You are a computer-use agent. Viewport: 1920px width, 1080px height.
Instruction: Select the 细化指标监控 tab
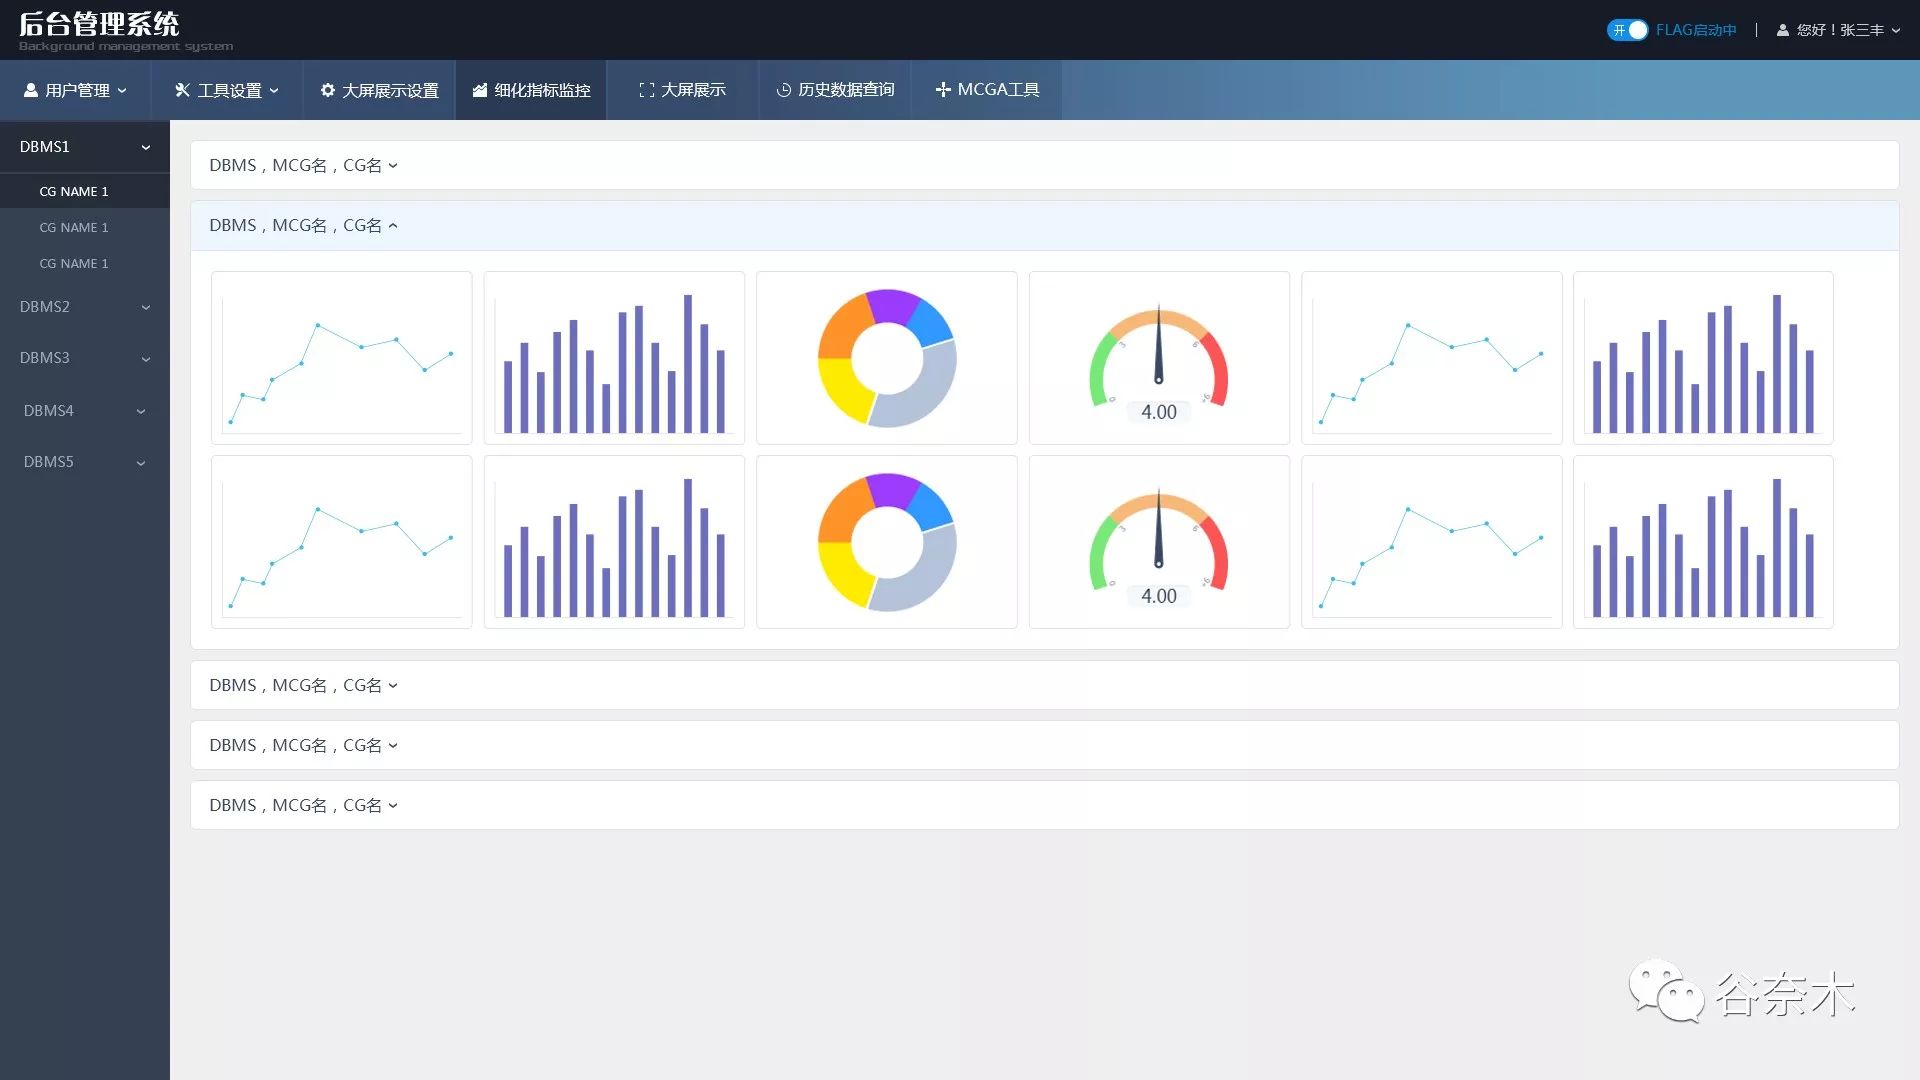(x=532, y=90)
